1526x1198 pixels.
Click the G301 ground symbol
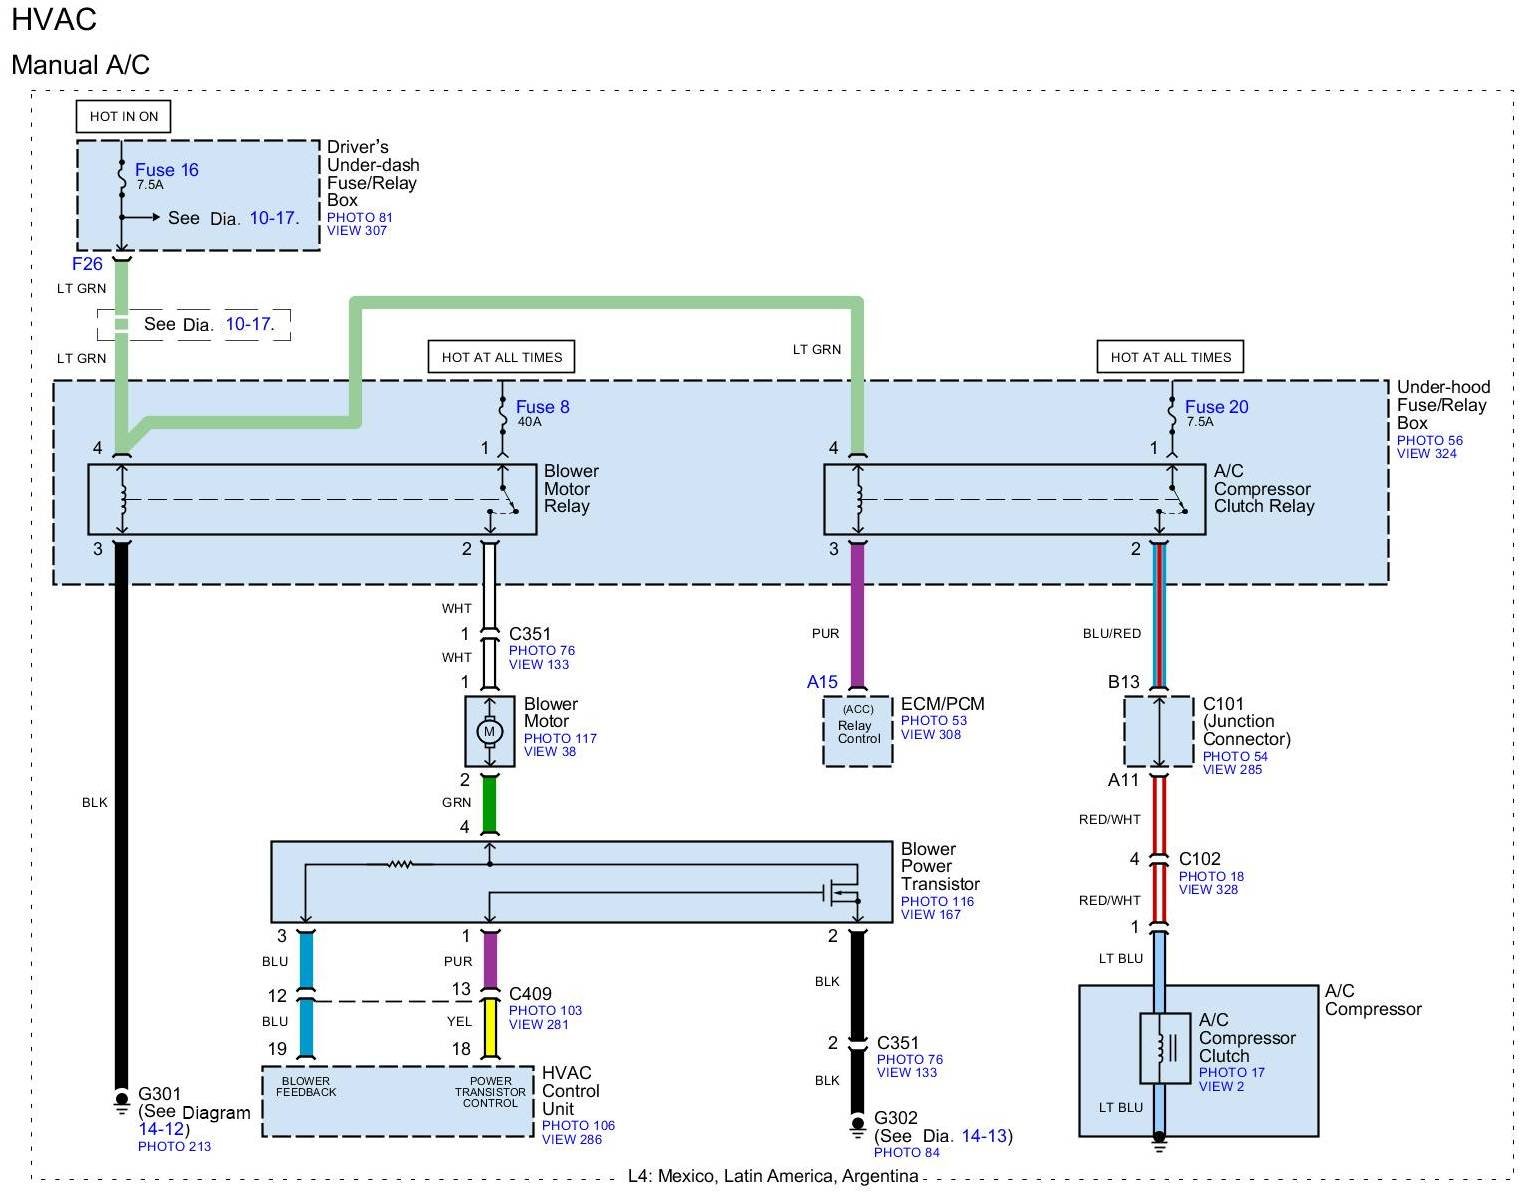pyautogui.click(x=121, y=1103)
